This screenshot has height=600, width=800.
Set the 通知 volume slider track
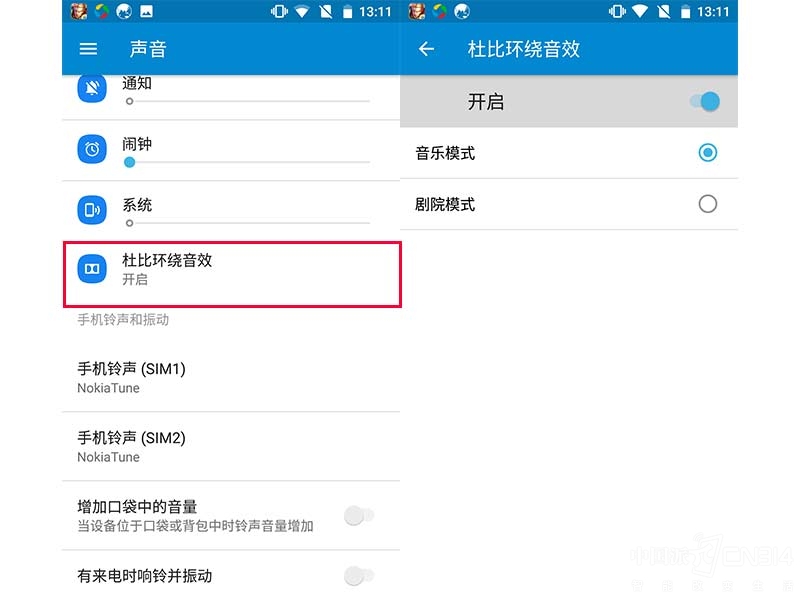pyautogui.click(x=247, y=101)
